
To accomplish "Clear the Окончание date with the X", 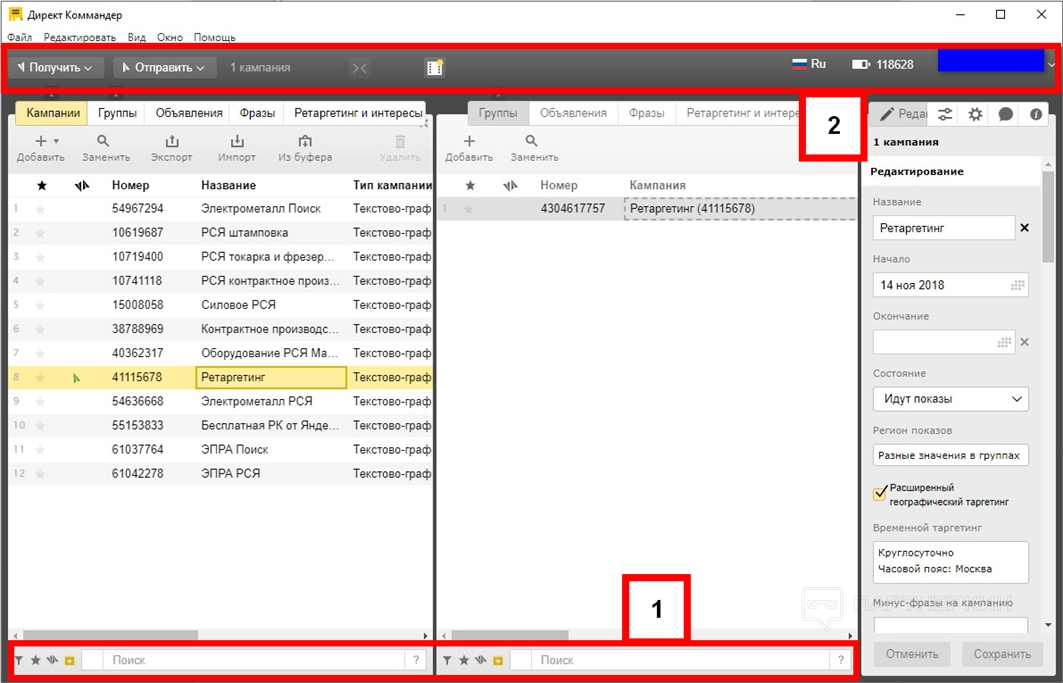I will click(x=1024, y=342).
